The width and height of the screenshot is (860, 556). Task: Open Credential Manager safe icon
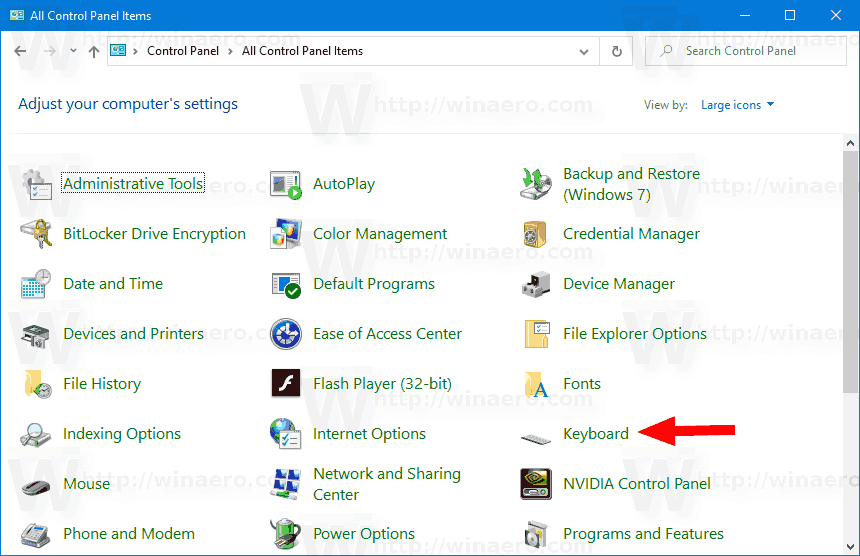click(535, 234)
